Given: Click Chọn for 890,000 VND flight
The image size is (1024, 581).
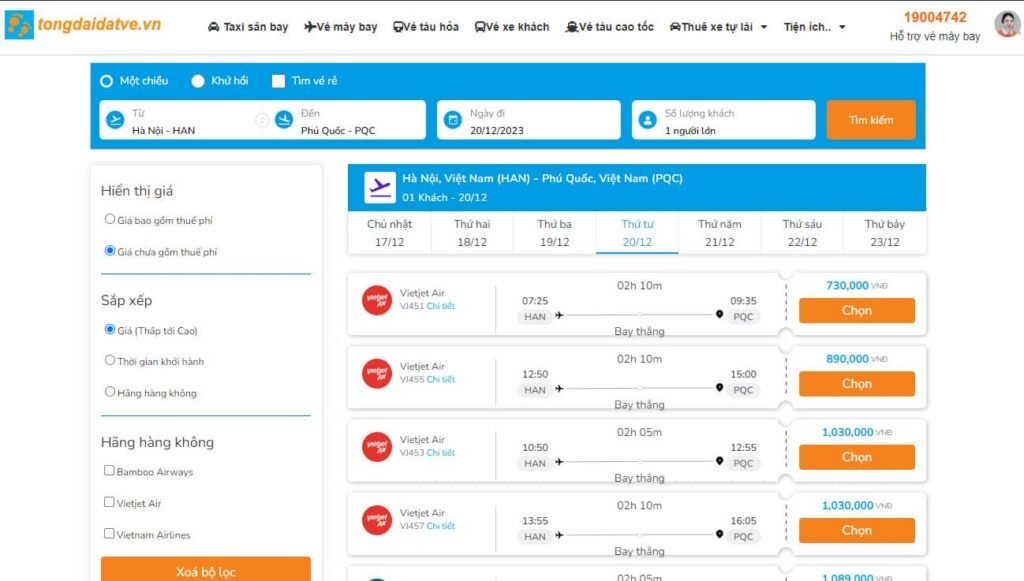Looking at the screenshot, I should click(x=857, y=384).
